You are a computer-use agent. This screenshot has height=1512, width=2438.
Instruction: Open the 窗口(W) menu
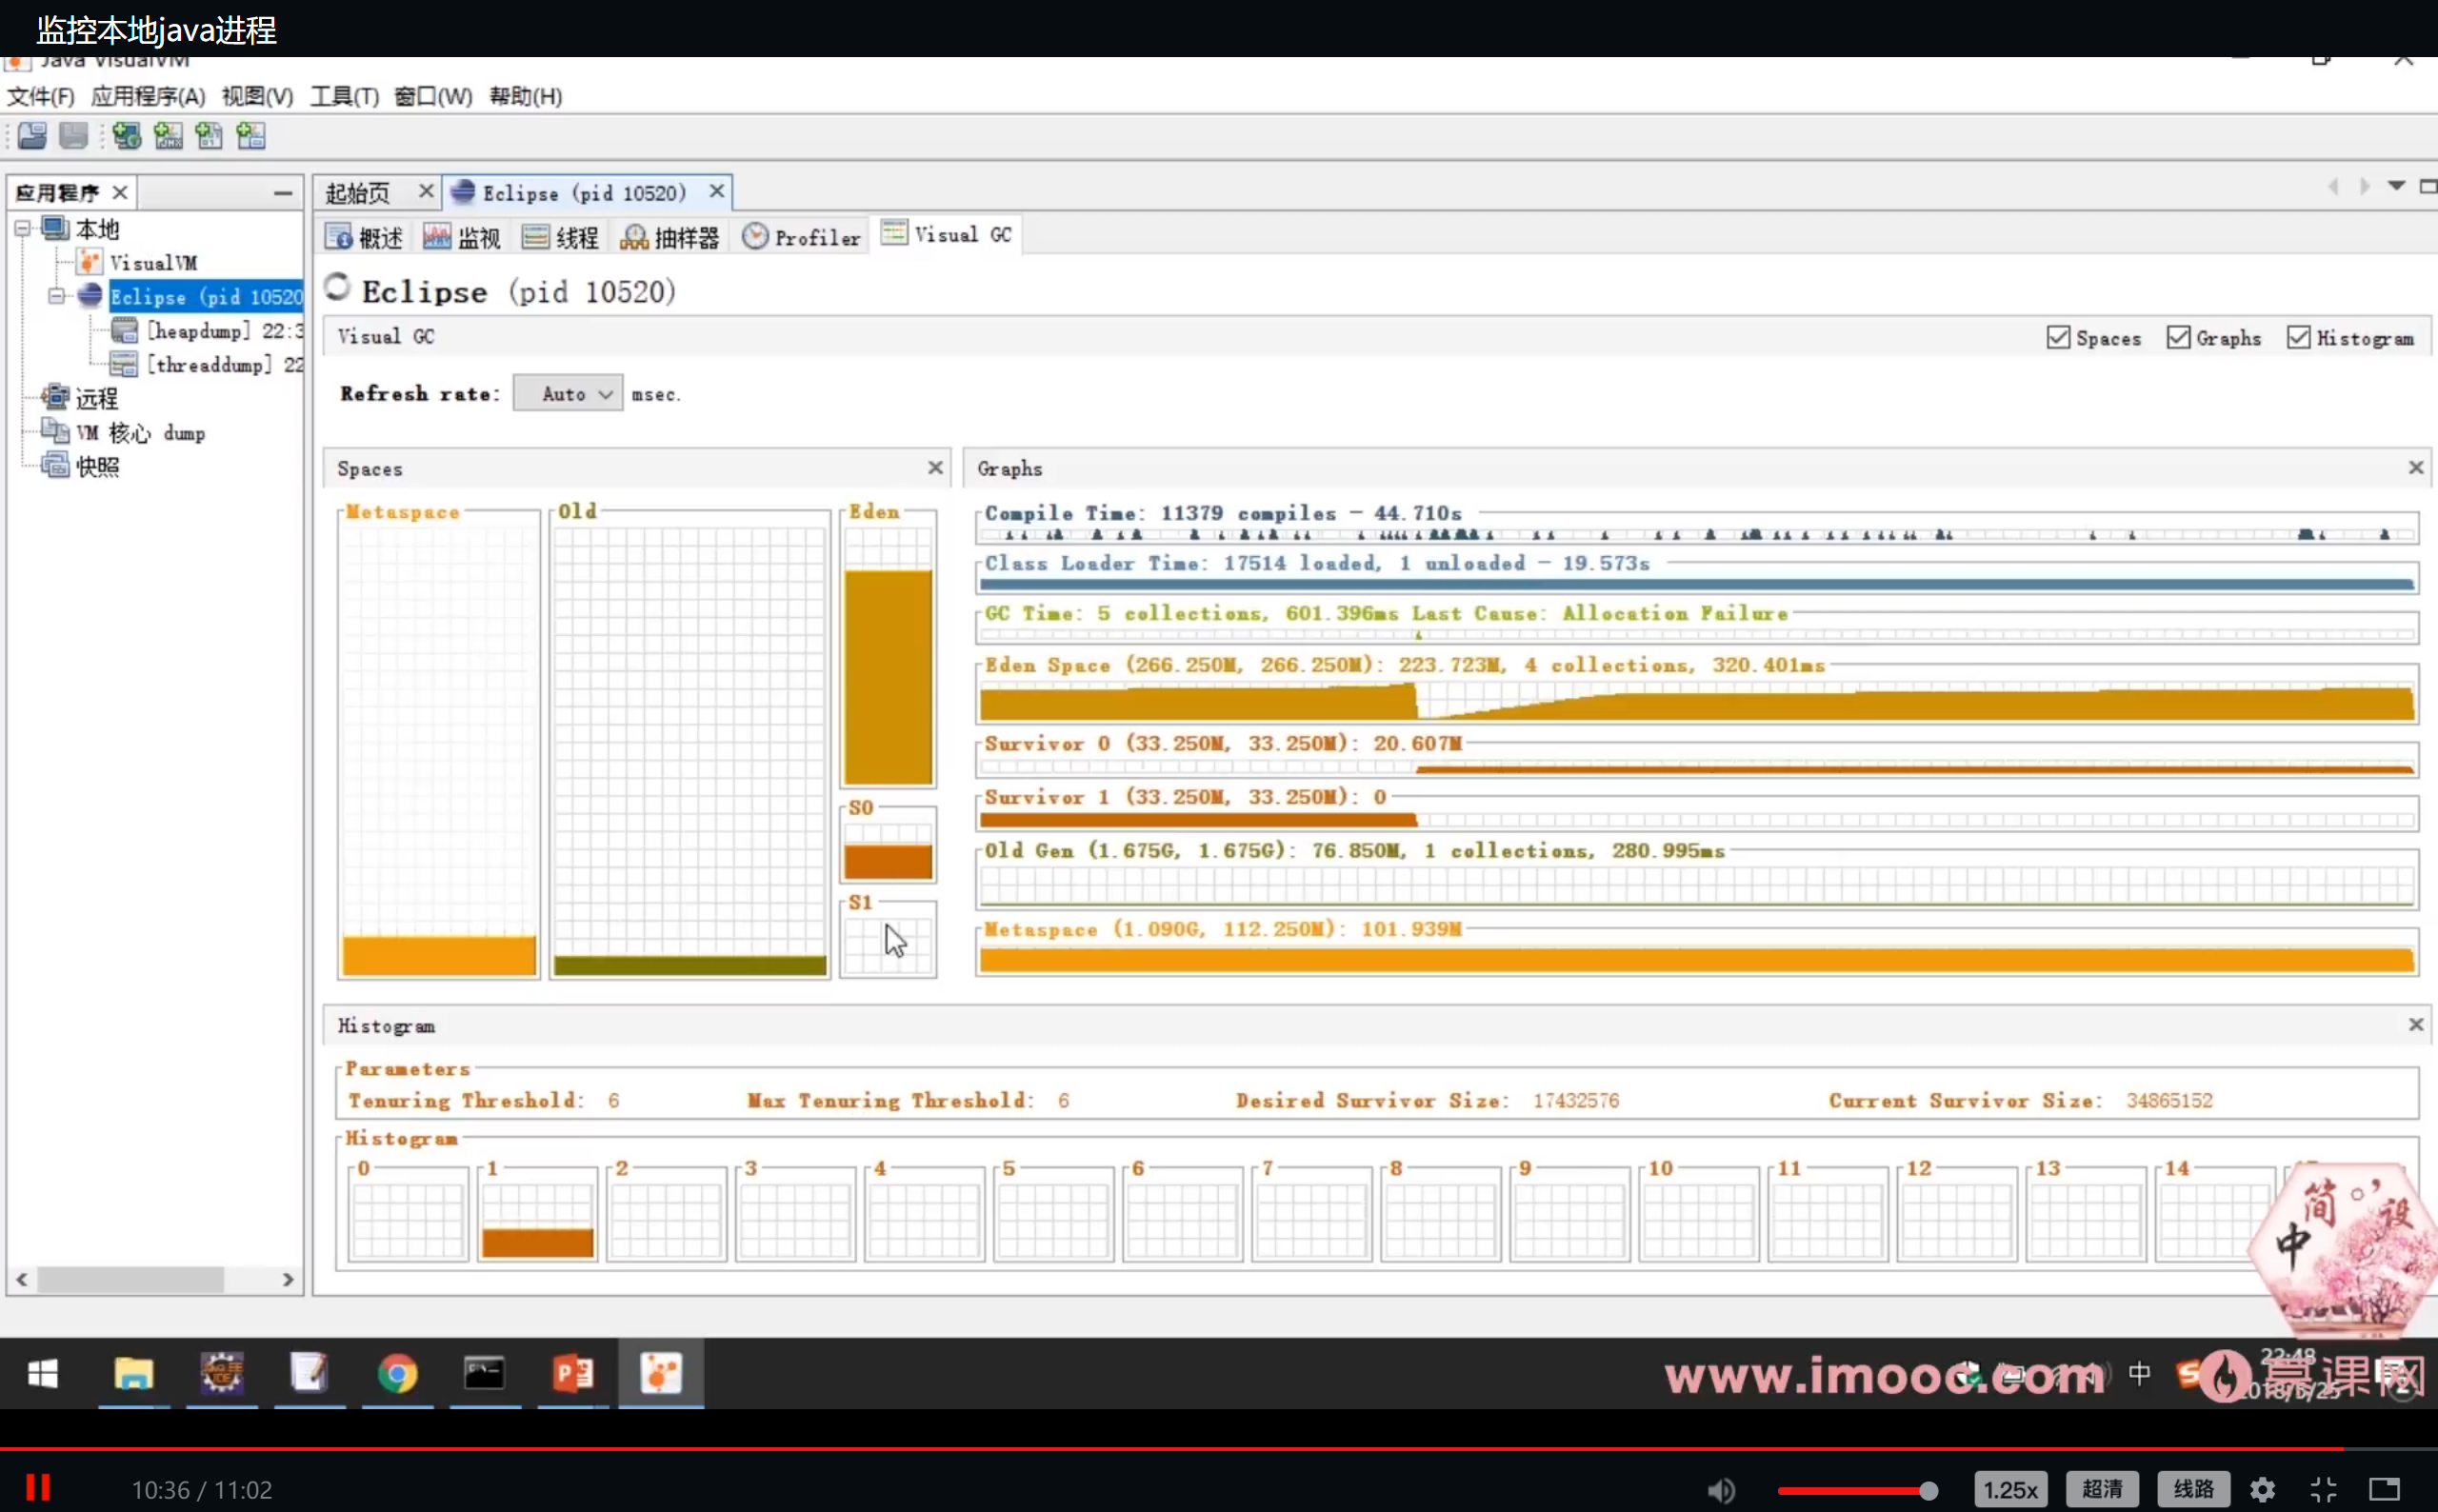(x=433, y=96)
